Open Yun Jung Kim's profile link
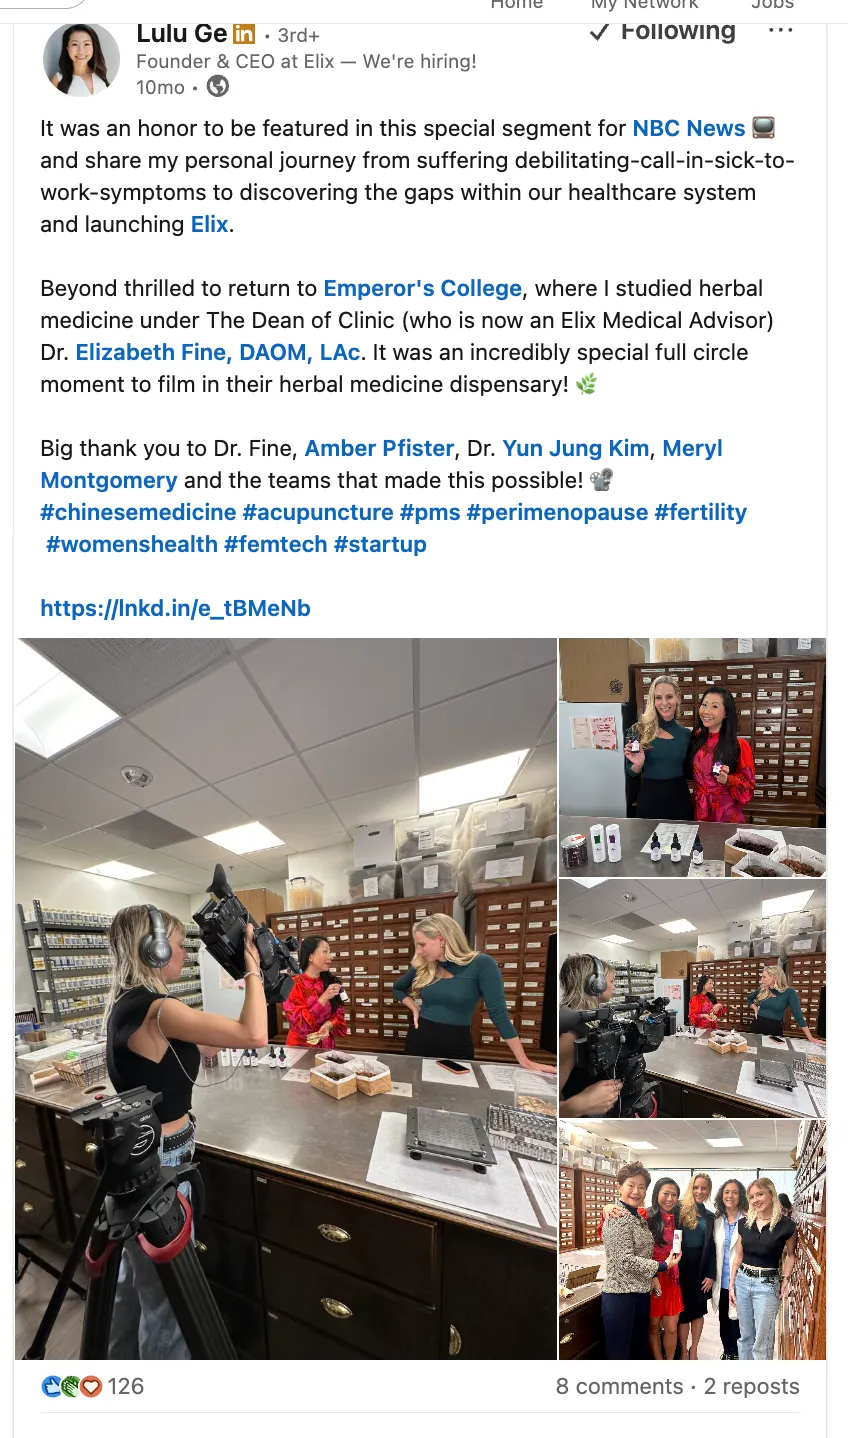Screen dimensions: 848x1438 click(576, 448)
